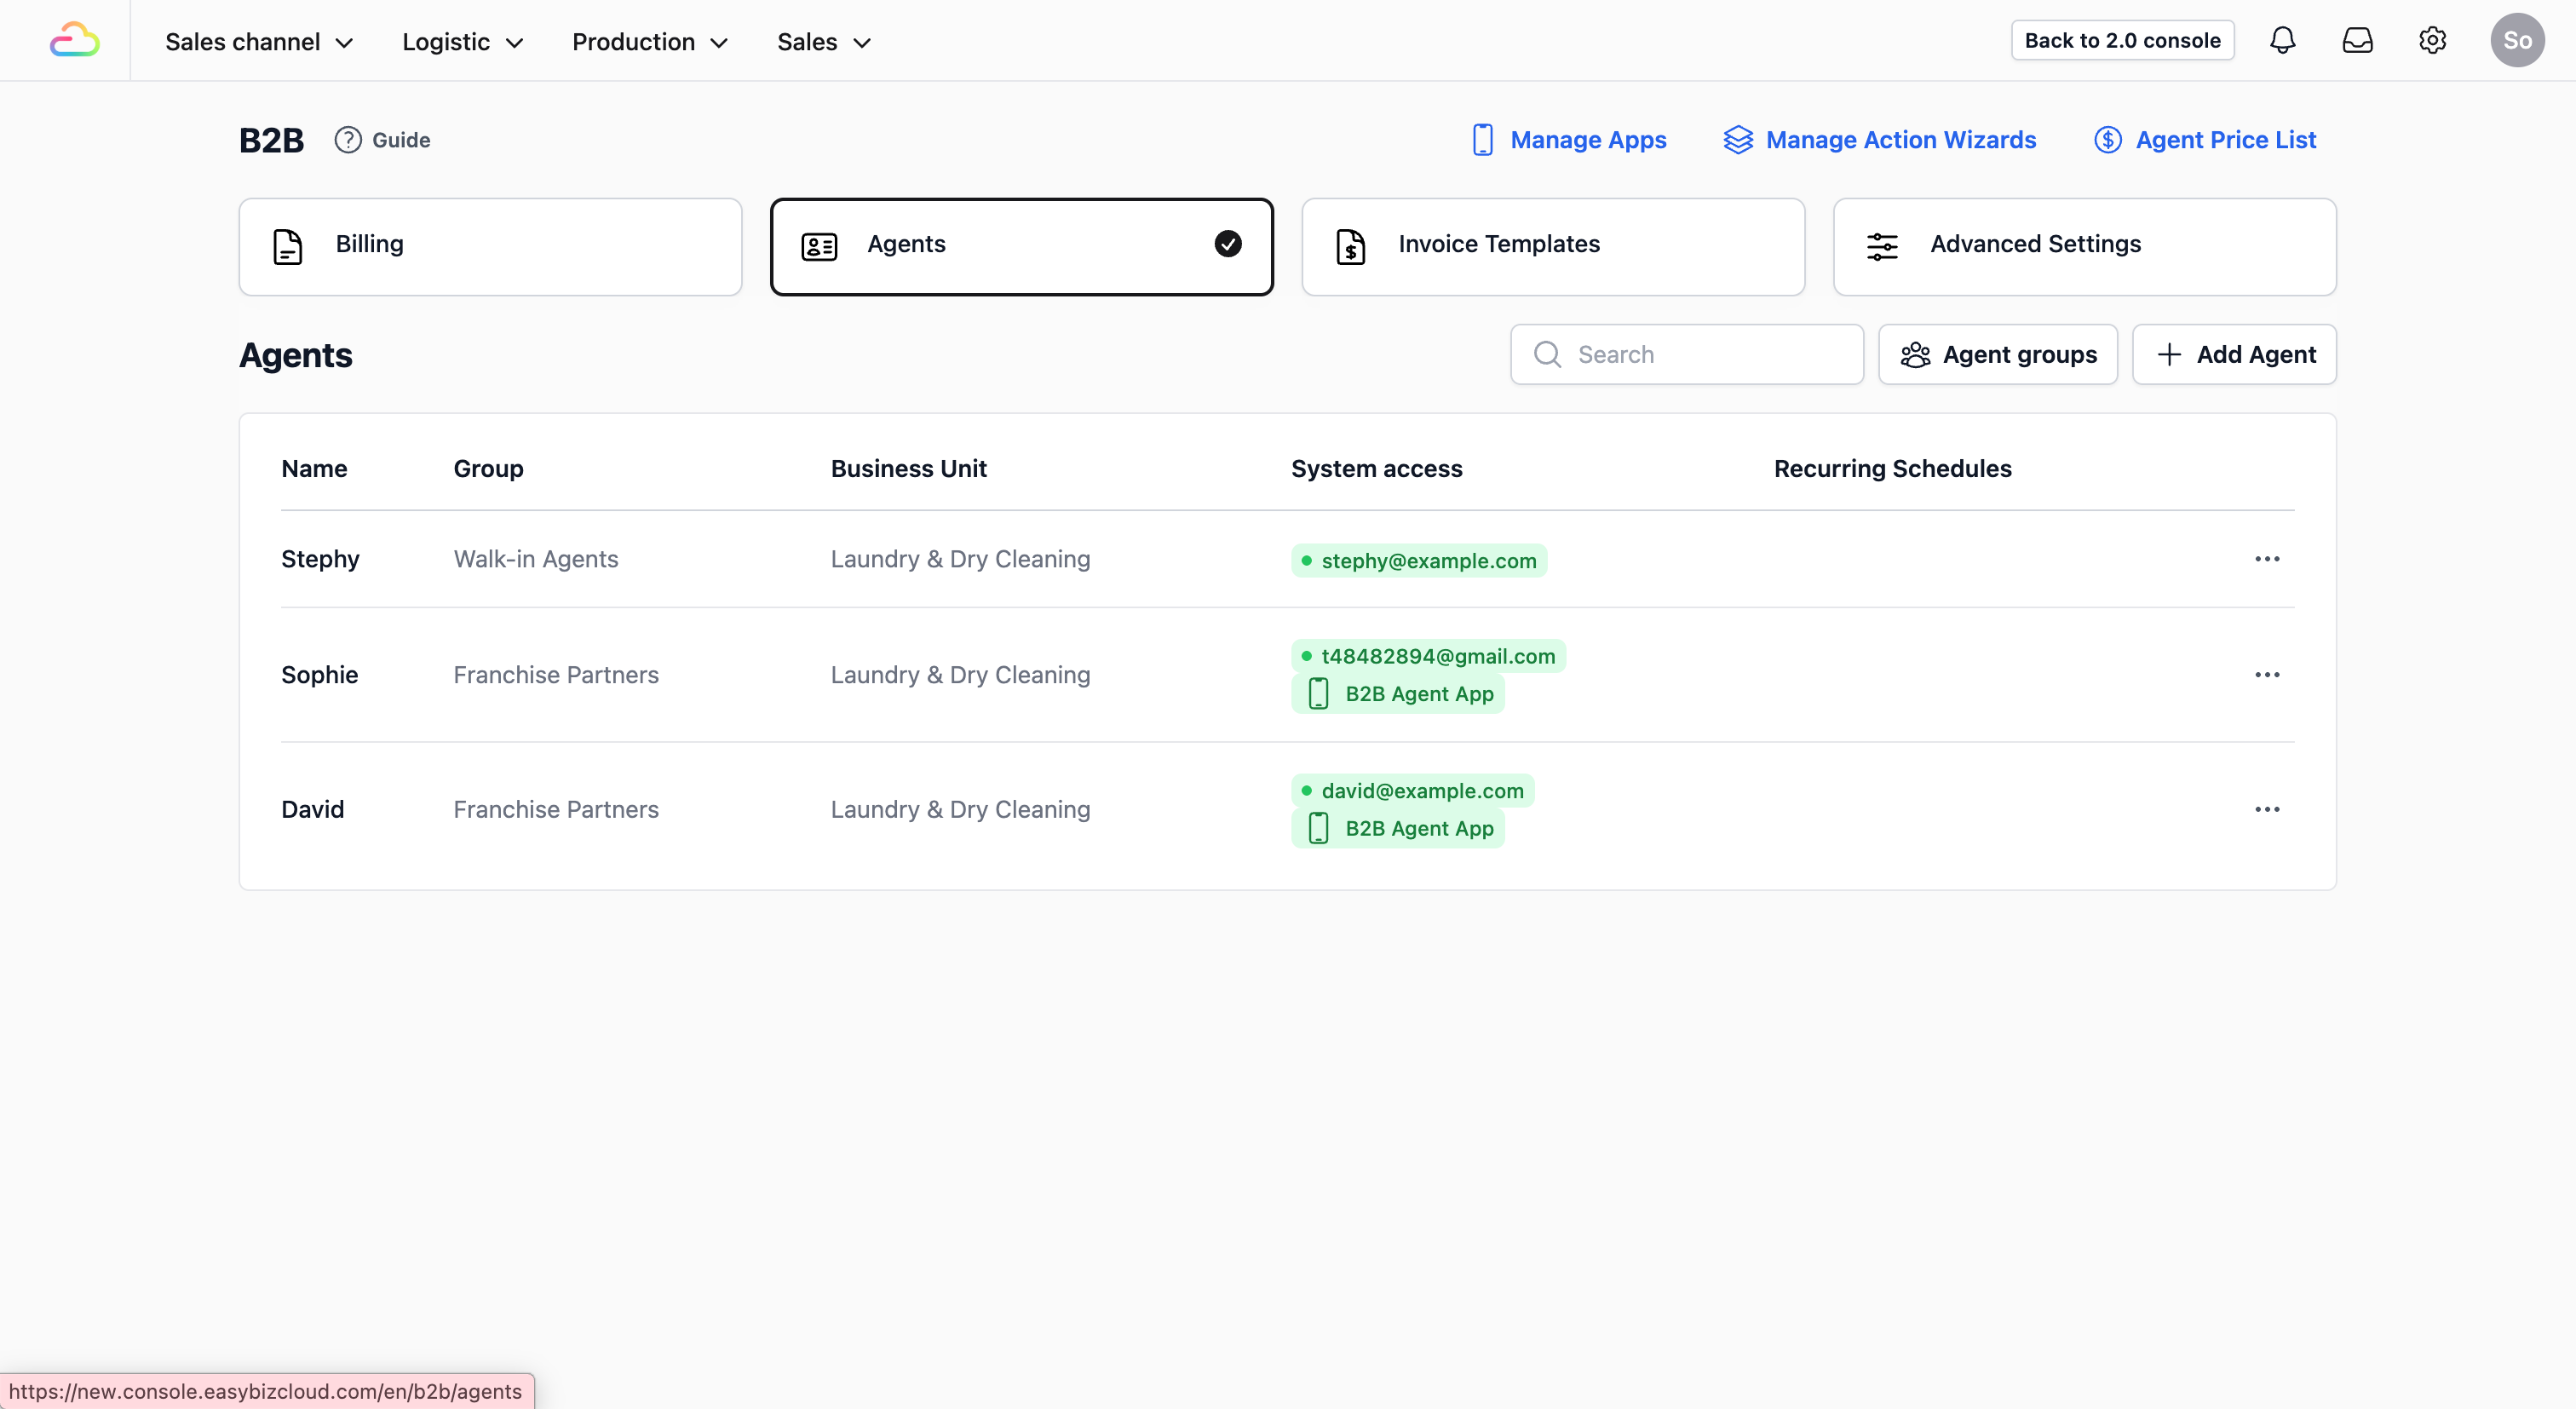
Task: Open the Manage Action Wizards link
Action: (x=1880, y=140)
